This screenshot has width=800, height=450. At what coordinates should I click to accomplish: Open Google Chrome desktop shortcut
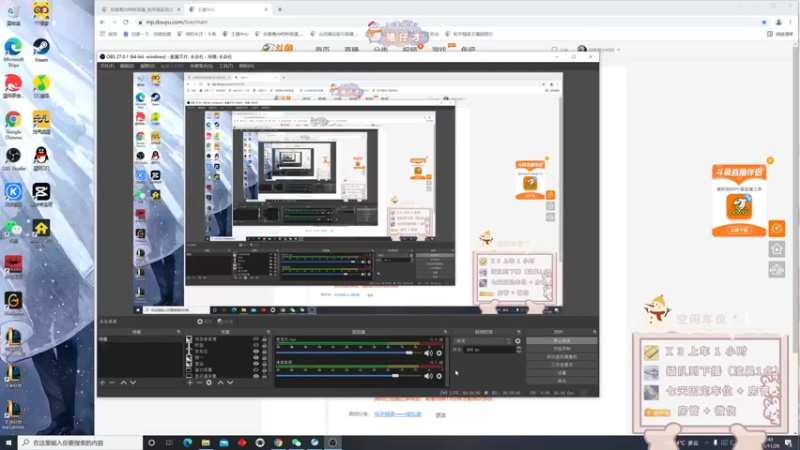coord(13,123)
